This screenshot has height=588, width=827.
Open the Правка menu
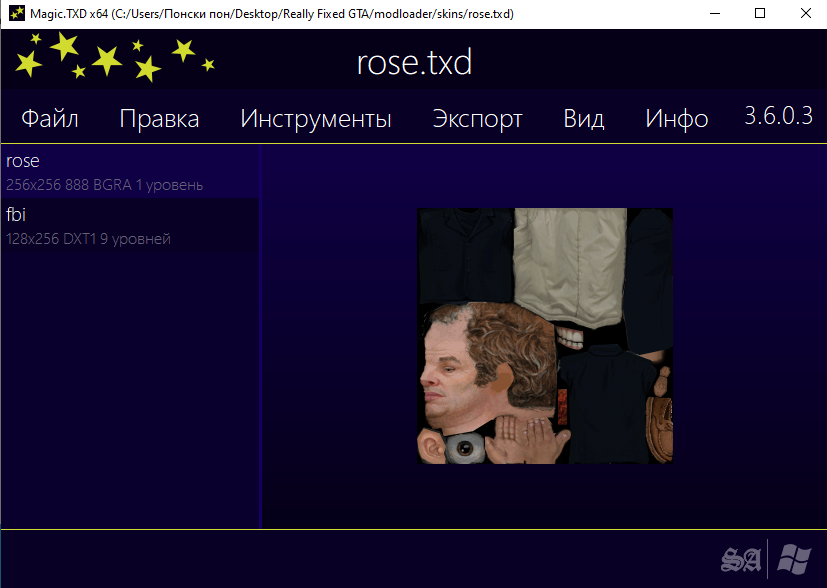[x=159, y=118]
